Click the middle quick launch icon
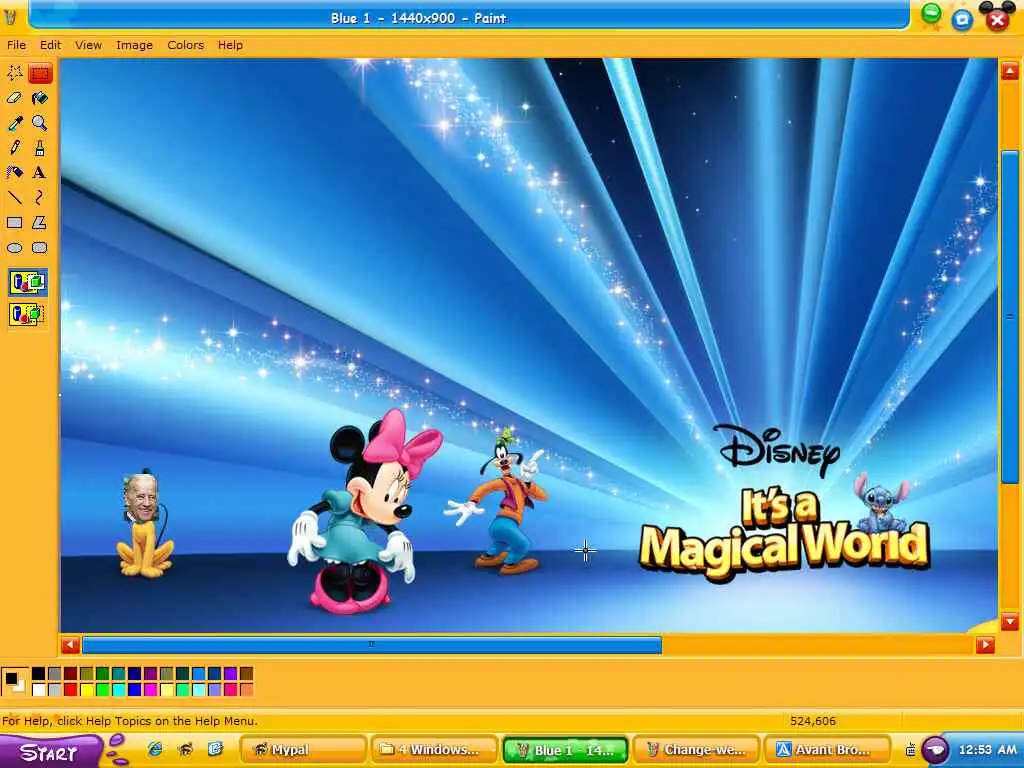Image resolution: width=1024 pixels, height=768 pixels. pyautogui.click(x=185, y=749)
